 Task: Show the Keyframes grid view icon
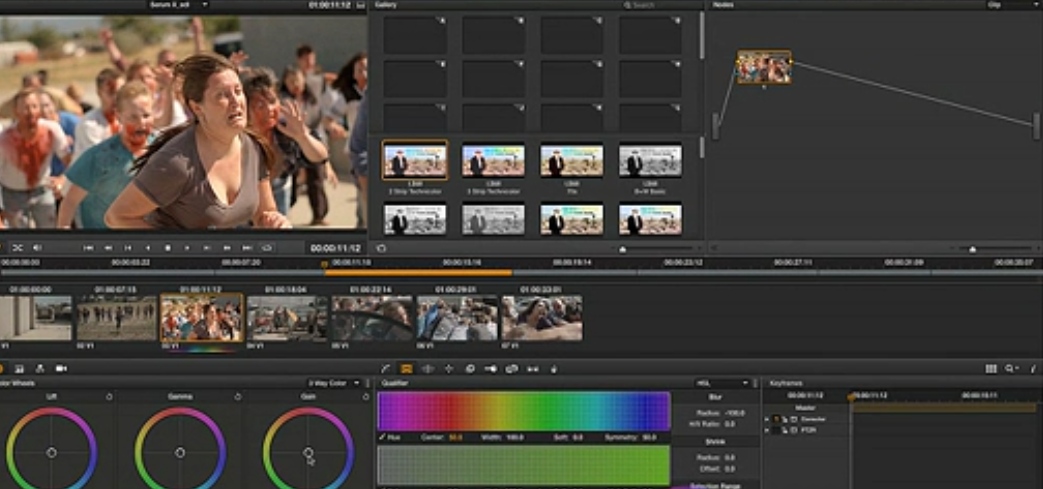pos(991,369)
